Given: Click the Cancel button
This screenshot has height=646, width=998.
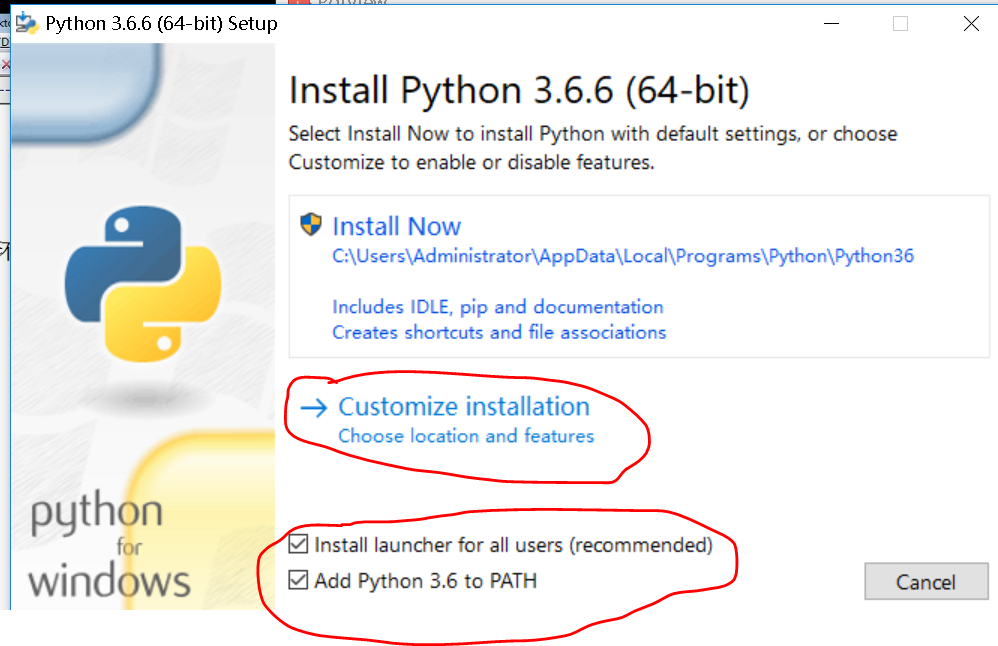Looking at the screenshot, I should pyautogui.click(x=926, y=582).
